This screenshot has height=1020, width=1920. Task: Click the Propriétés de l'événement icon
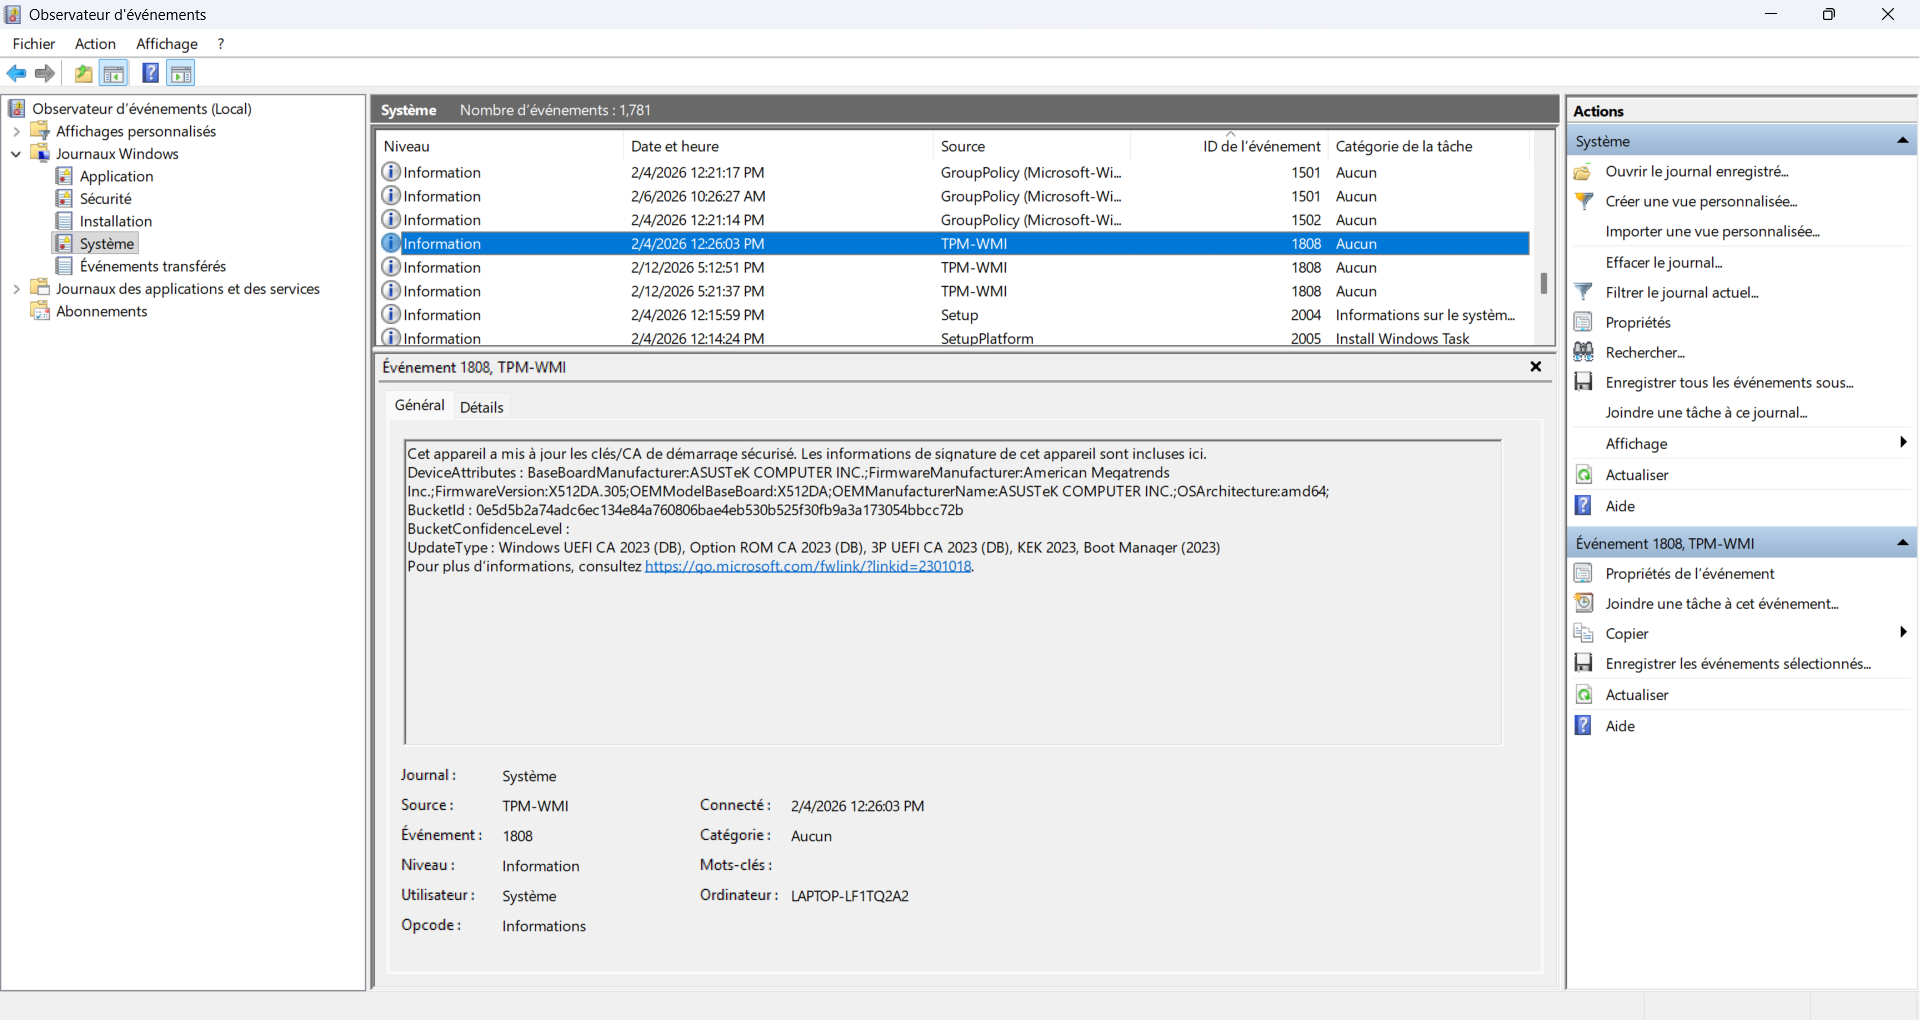click(1584, 573)
